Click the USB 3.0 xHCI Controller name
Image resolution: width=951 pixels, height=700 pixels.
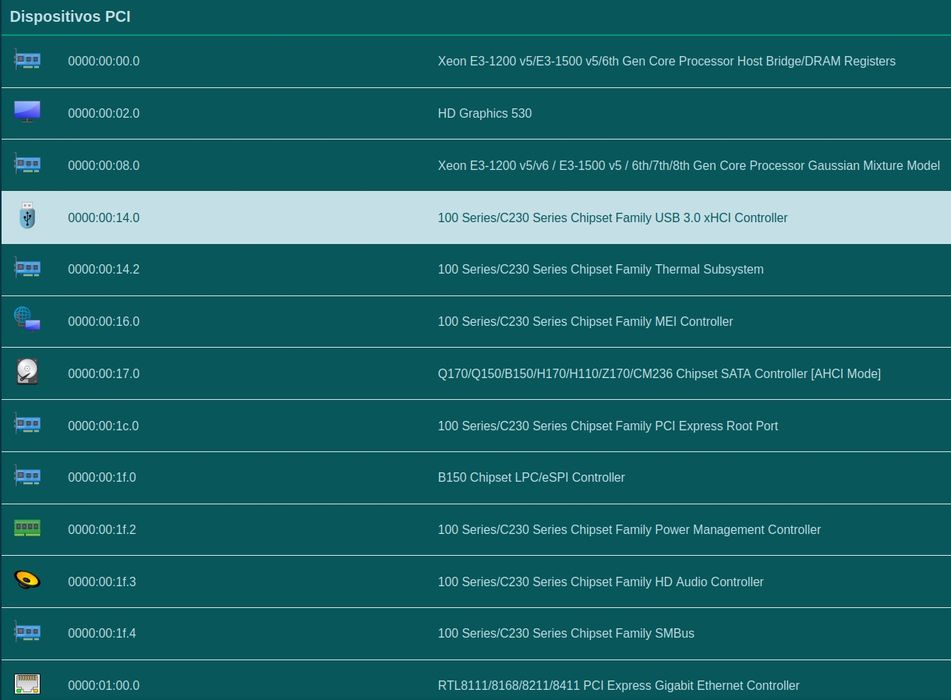pyautogui.click(x=613, y=218)
